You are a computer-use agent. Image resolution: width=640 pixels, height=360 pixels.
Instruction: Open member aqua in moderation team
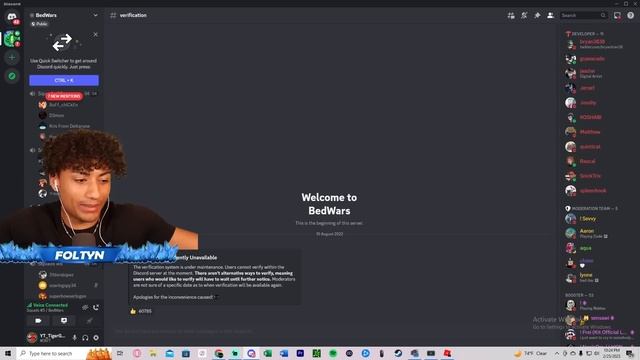597,248
